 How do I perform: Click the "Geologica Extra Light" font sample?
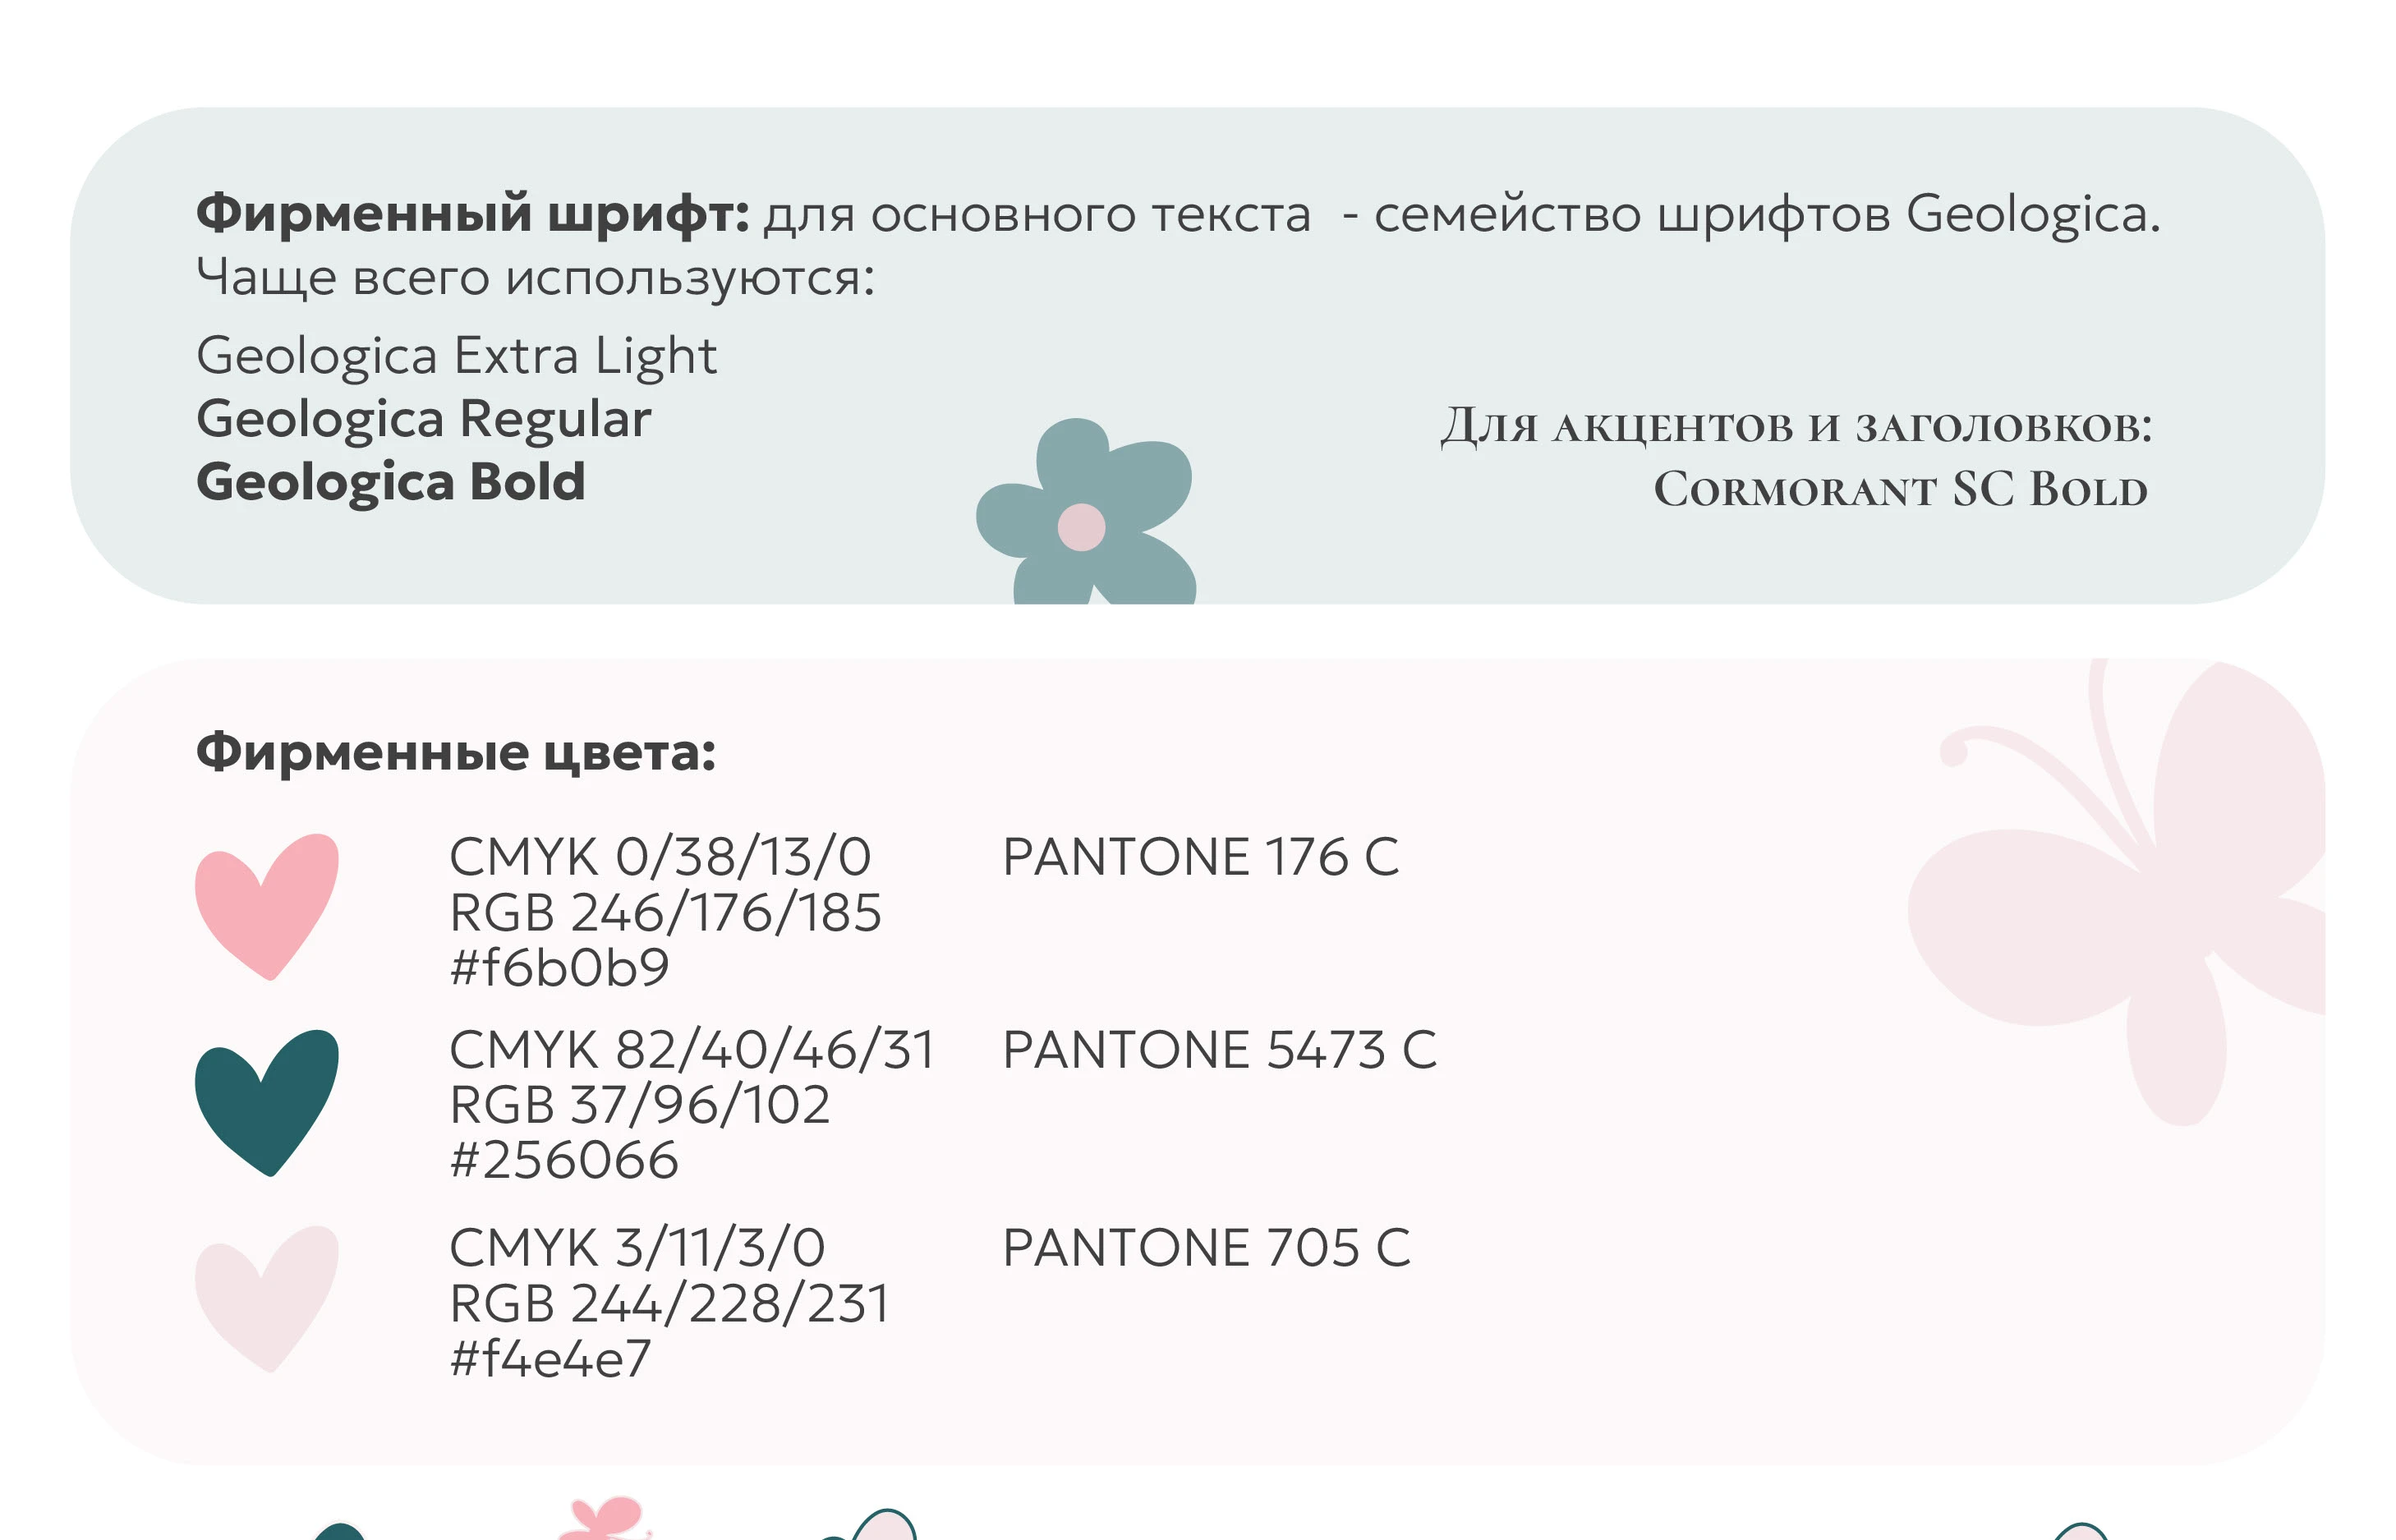click(456, 355)
